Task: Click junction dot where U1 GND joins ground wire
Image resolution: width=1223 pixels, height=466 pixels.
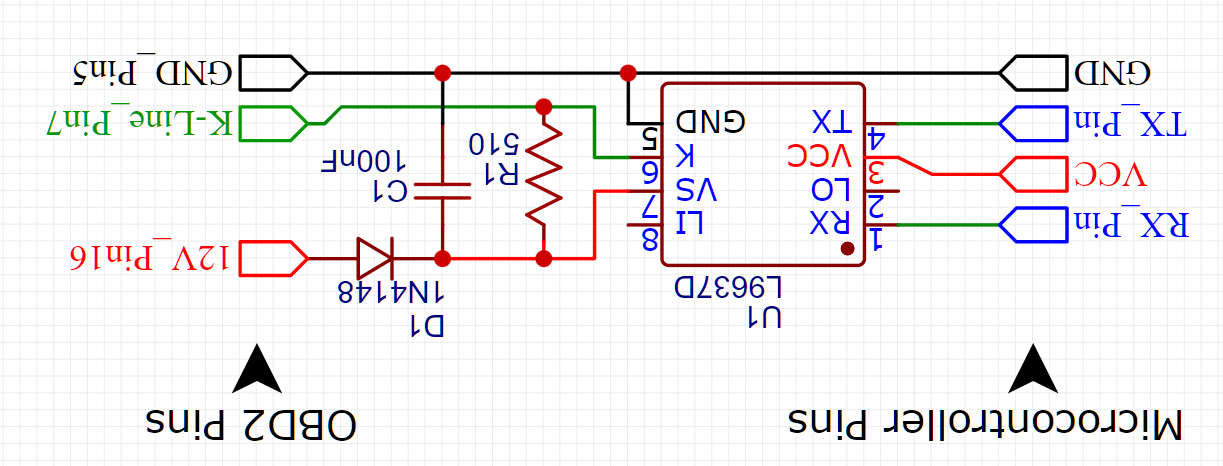Action: (x=628, y=73)
